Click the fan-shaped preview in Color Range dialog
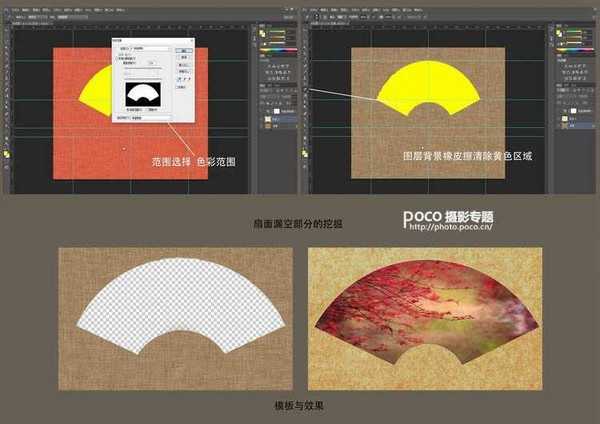The image size is (600, 424). pos(142,94)
